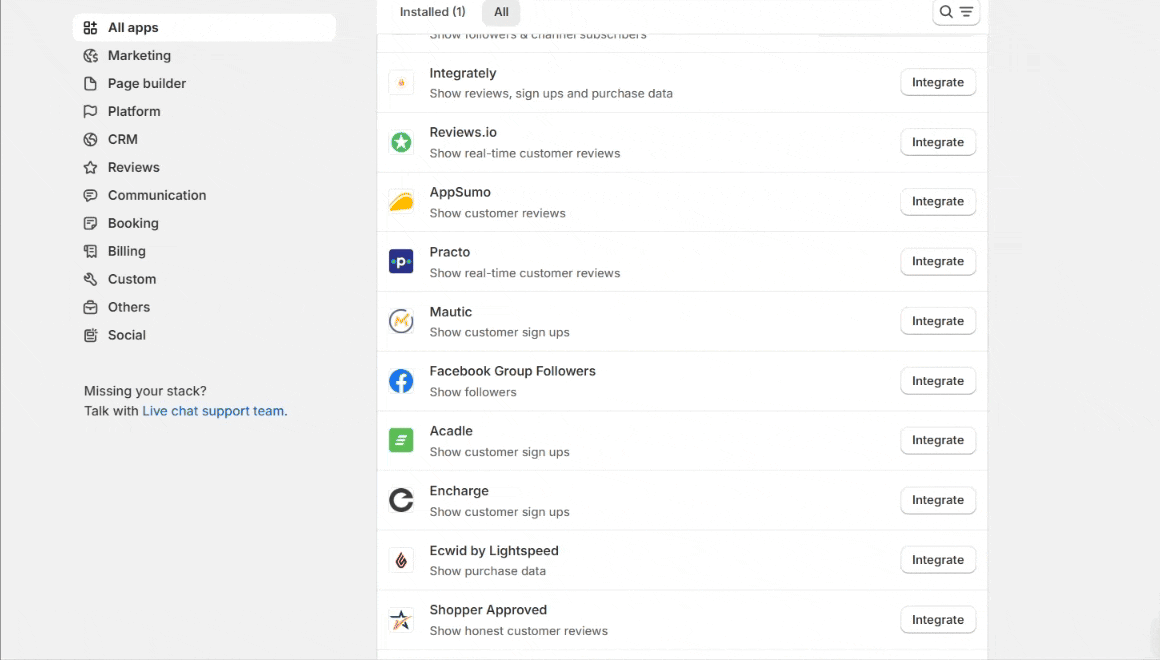Click the Ecwid by Lightspeed title
The height and width of the screenshot is (660, 1160).
click(494, 550)
